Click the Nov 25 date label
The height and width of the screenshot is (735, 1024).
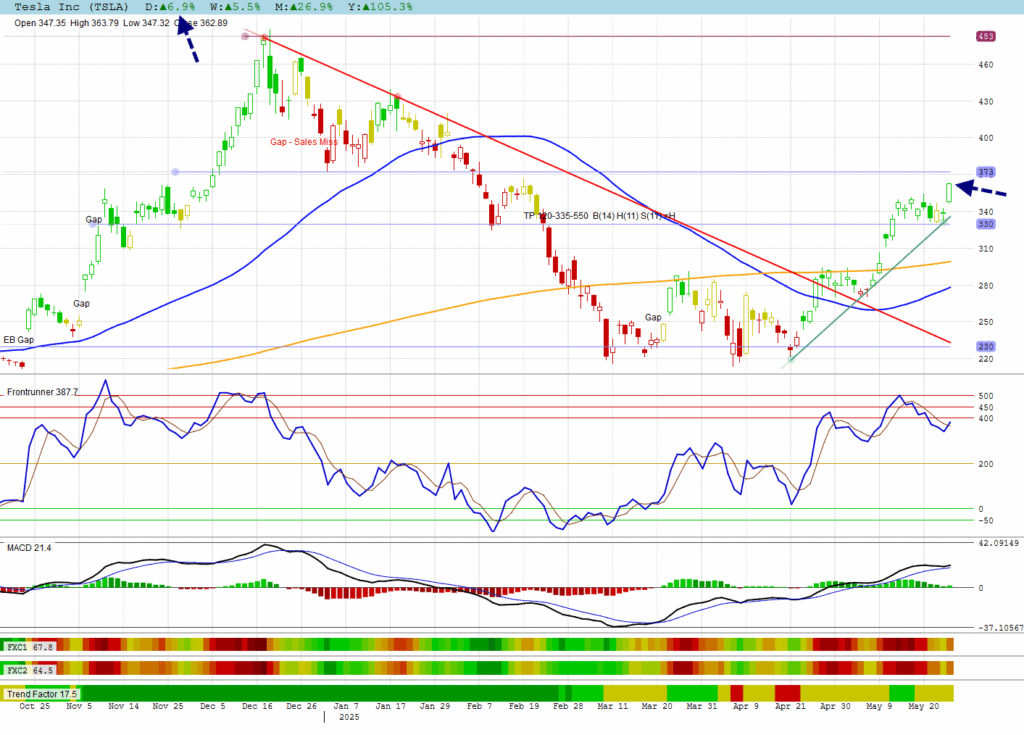click(168, 706)
